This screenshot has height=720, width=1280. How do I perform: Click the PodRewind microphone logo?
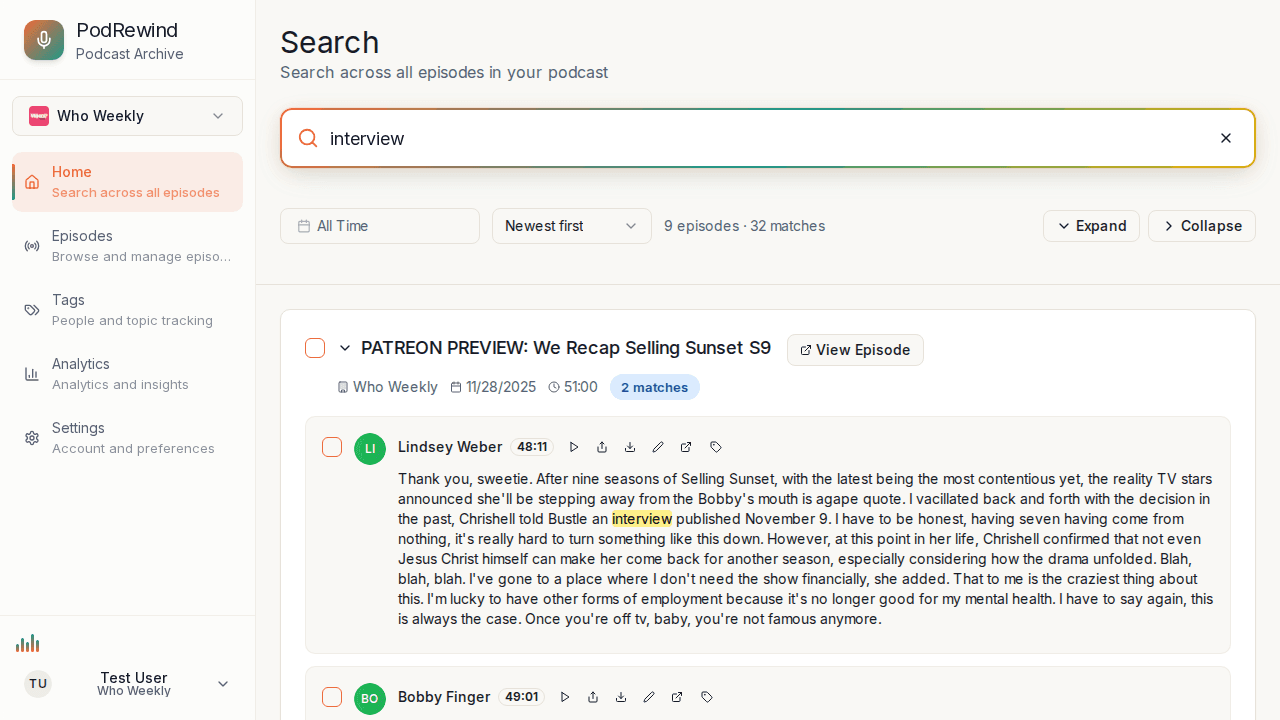coord(43,40)
